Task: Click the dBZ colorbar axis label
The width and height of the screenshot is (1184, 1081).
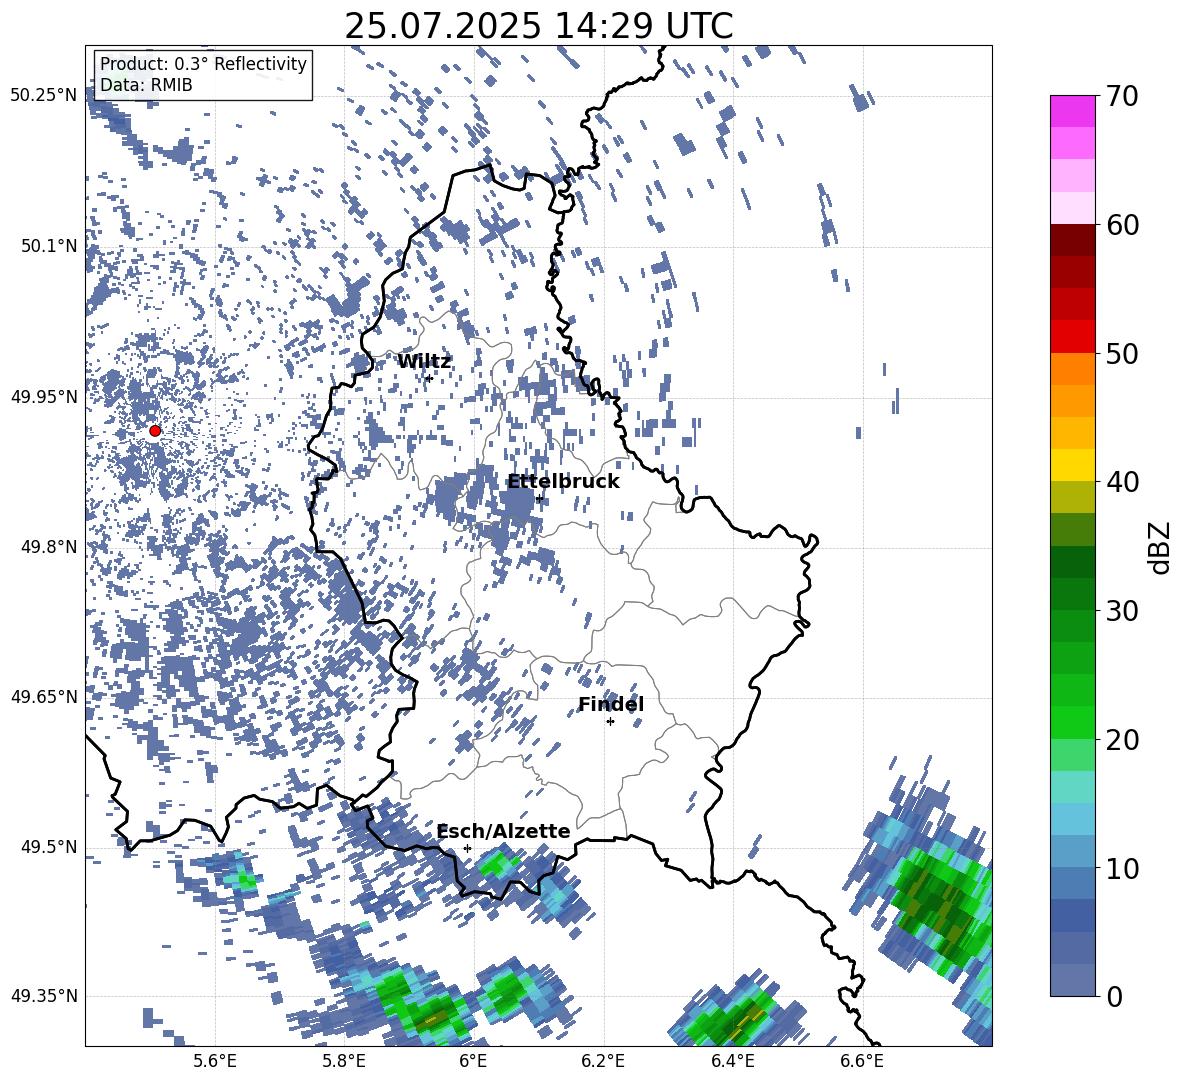Action: 1161,547
